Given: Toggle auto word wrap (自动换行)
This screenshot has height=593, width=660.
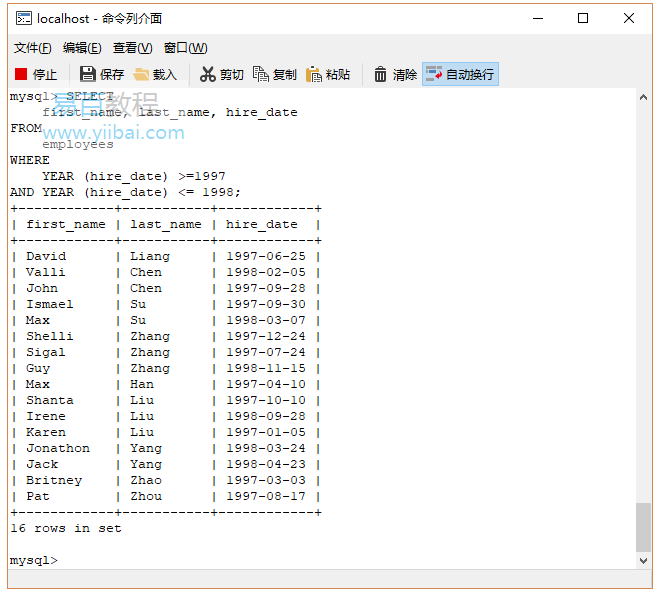Looking at the screenshot, I should pos(460,74).
